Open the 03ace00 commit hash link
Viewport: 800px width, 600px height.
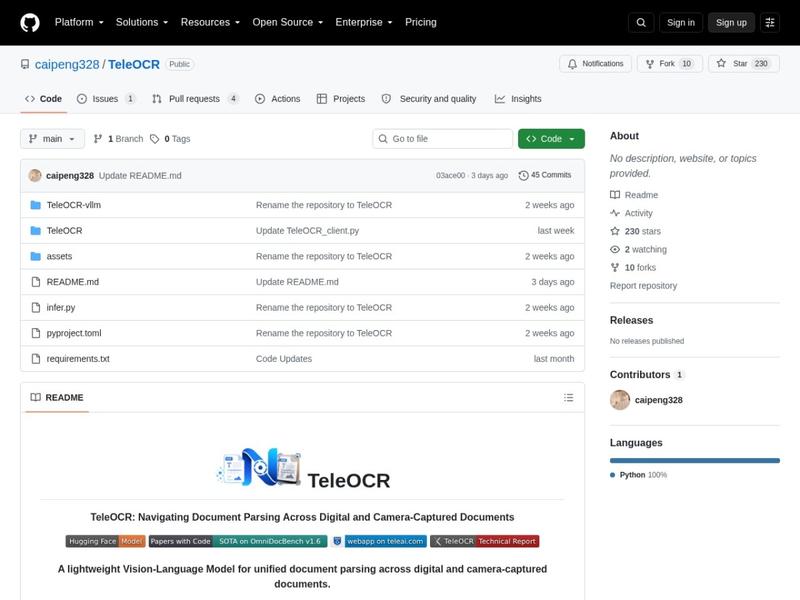[450, 176]
